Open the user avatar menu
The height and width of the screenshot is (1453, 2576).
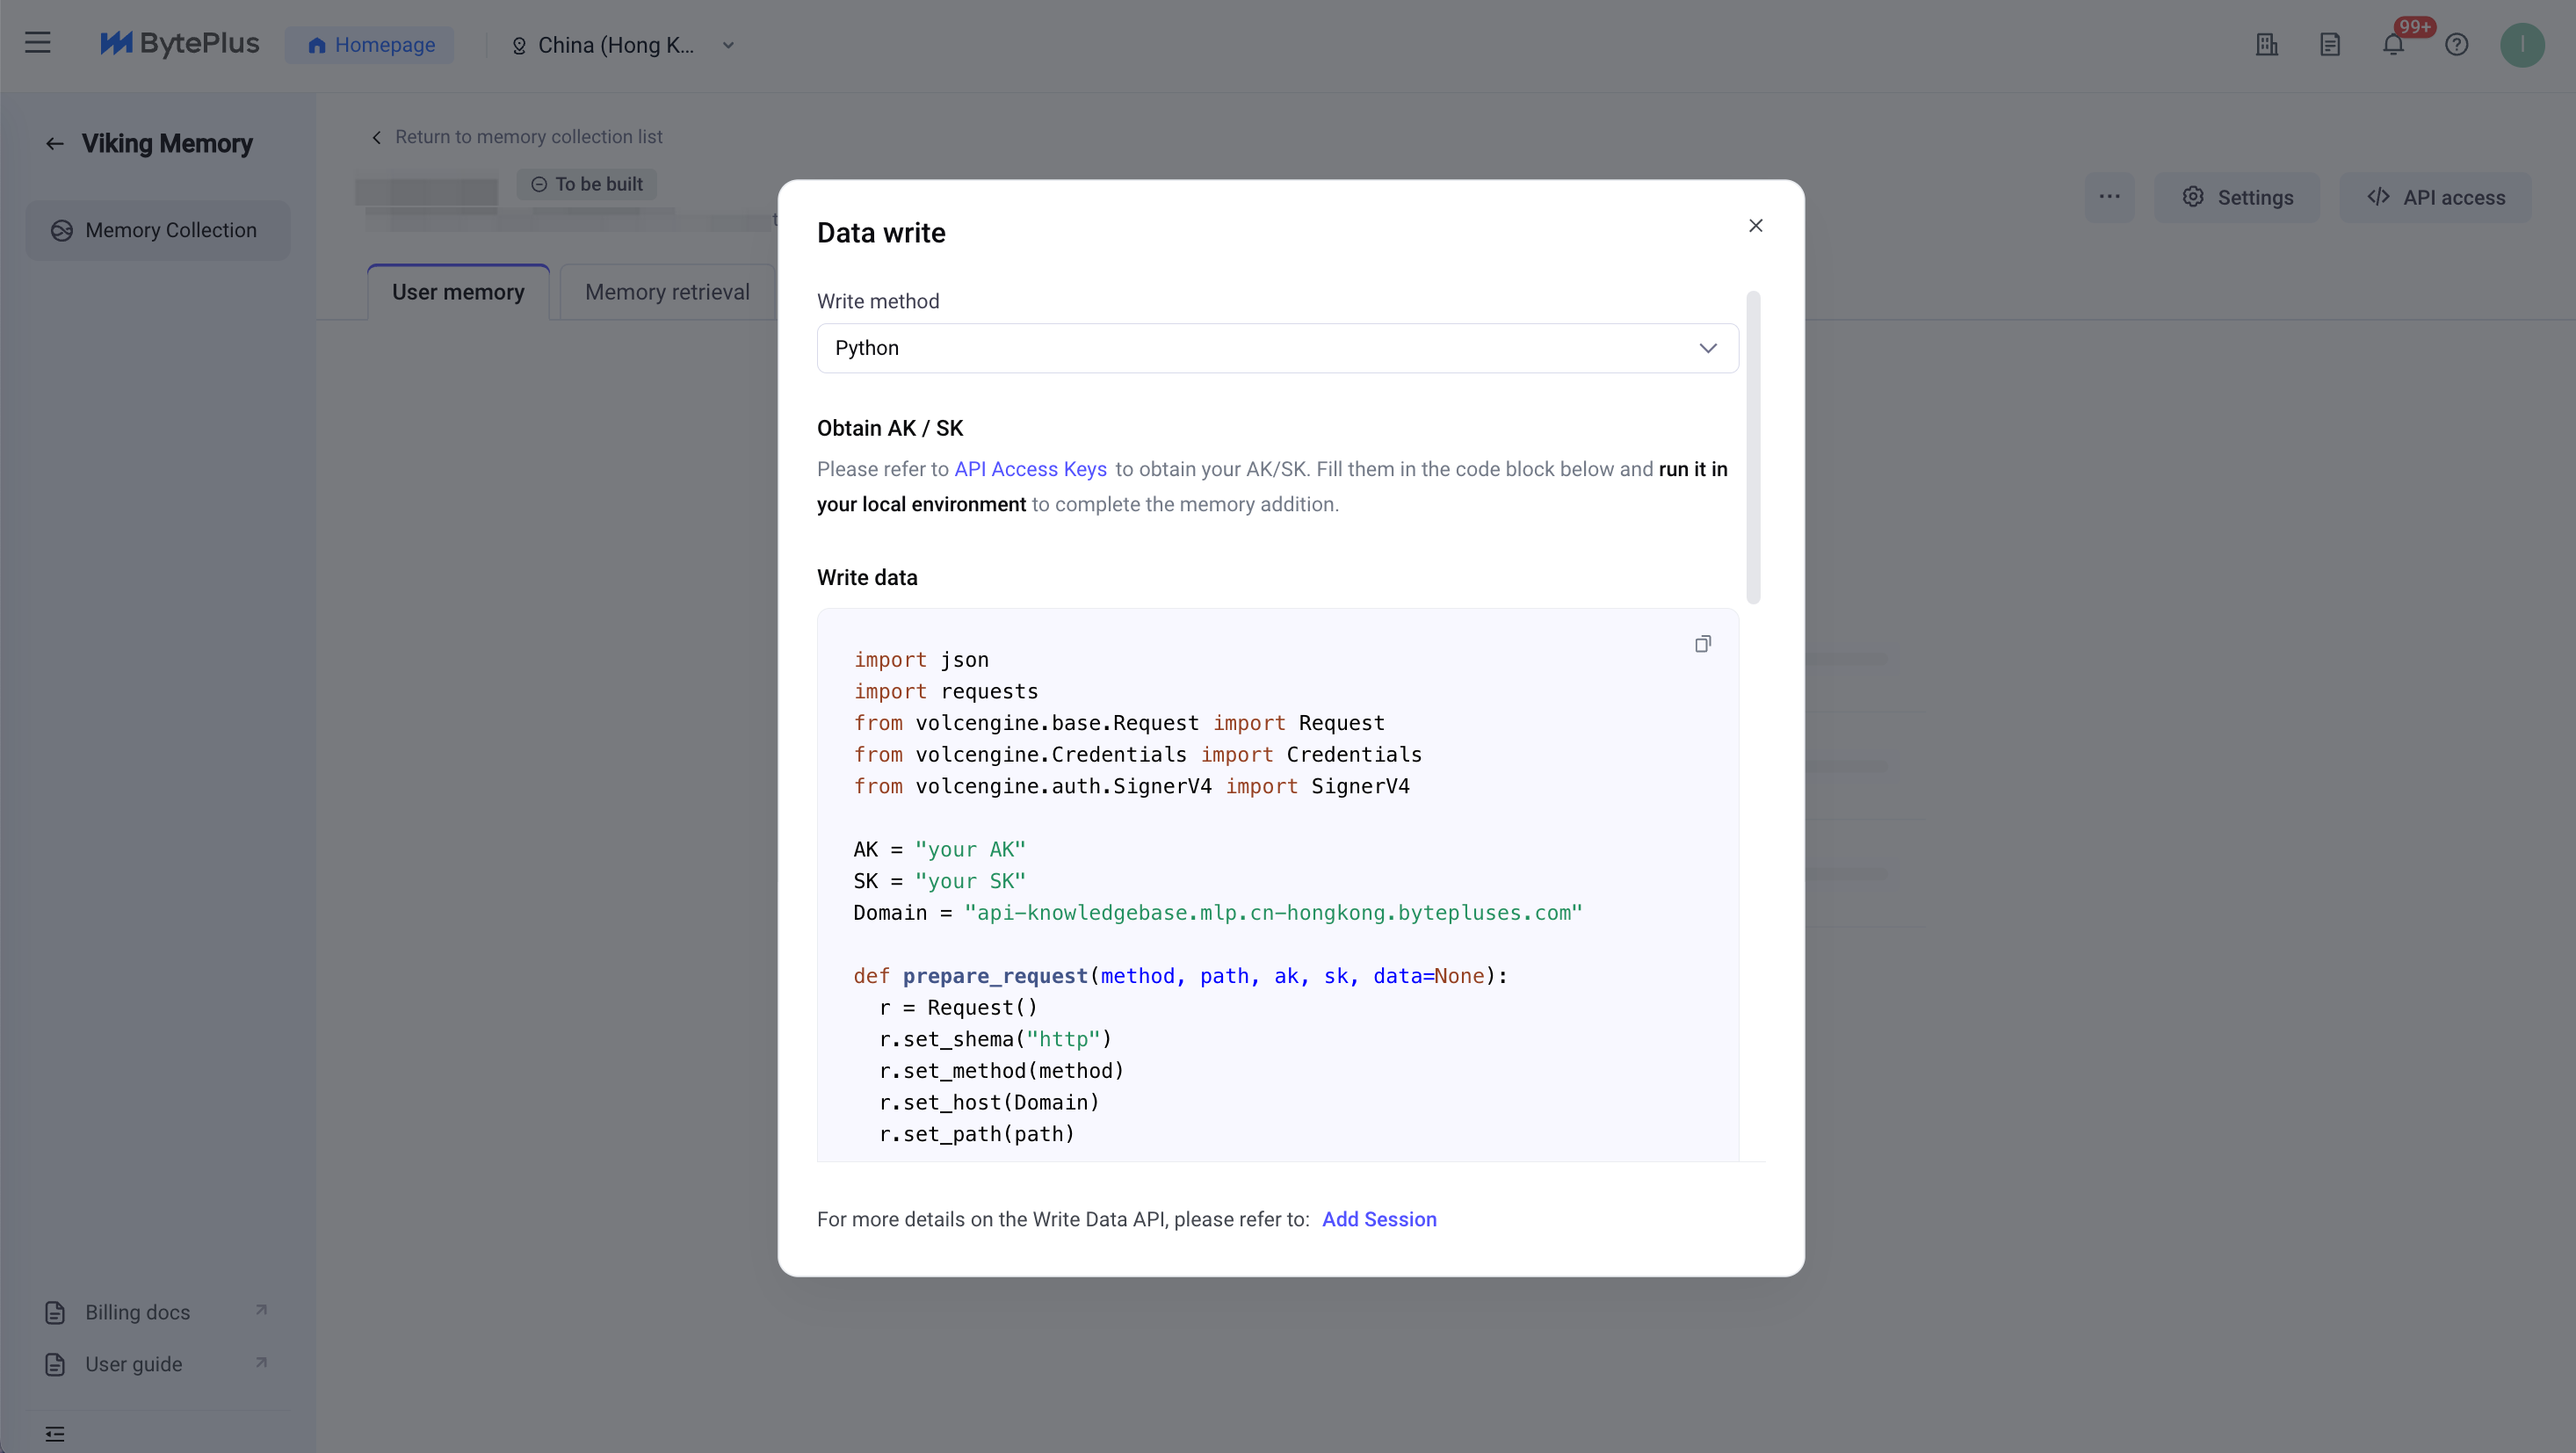(x=2521, y=45)
